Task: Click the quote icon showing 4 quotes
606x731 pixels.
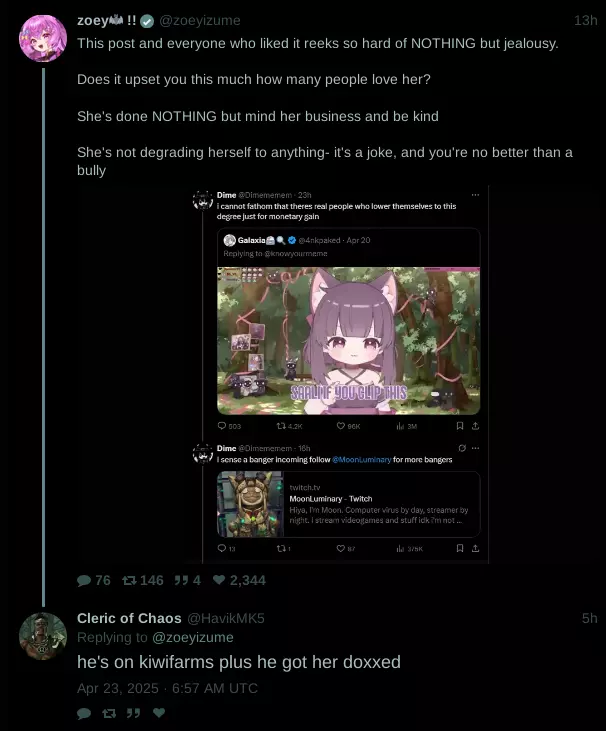Action: pos(181,580)
